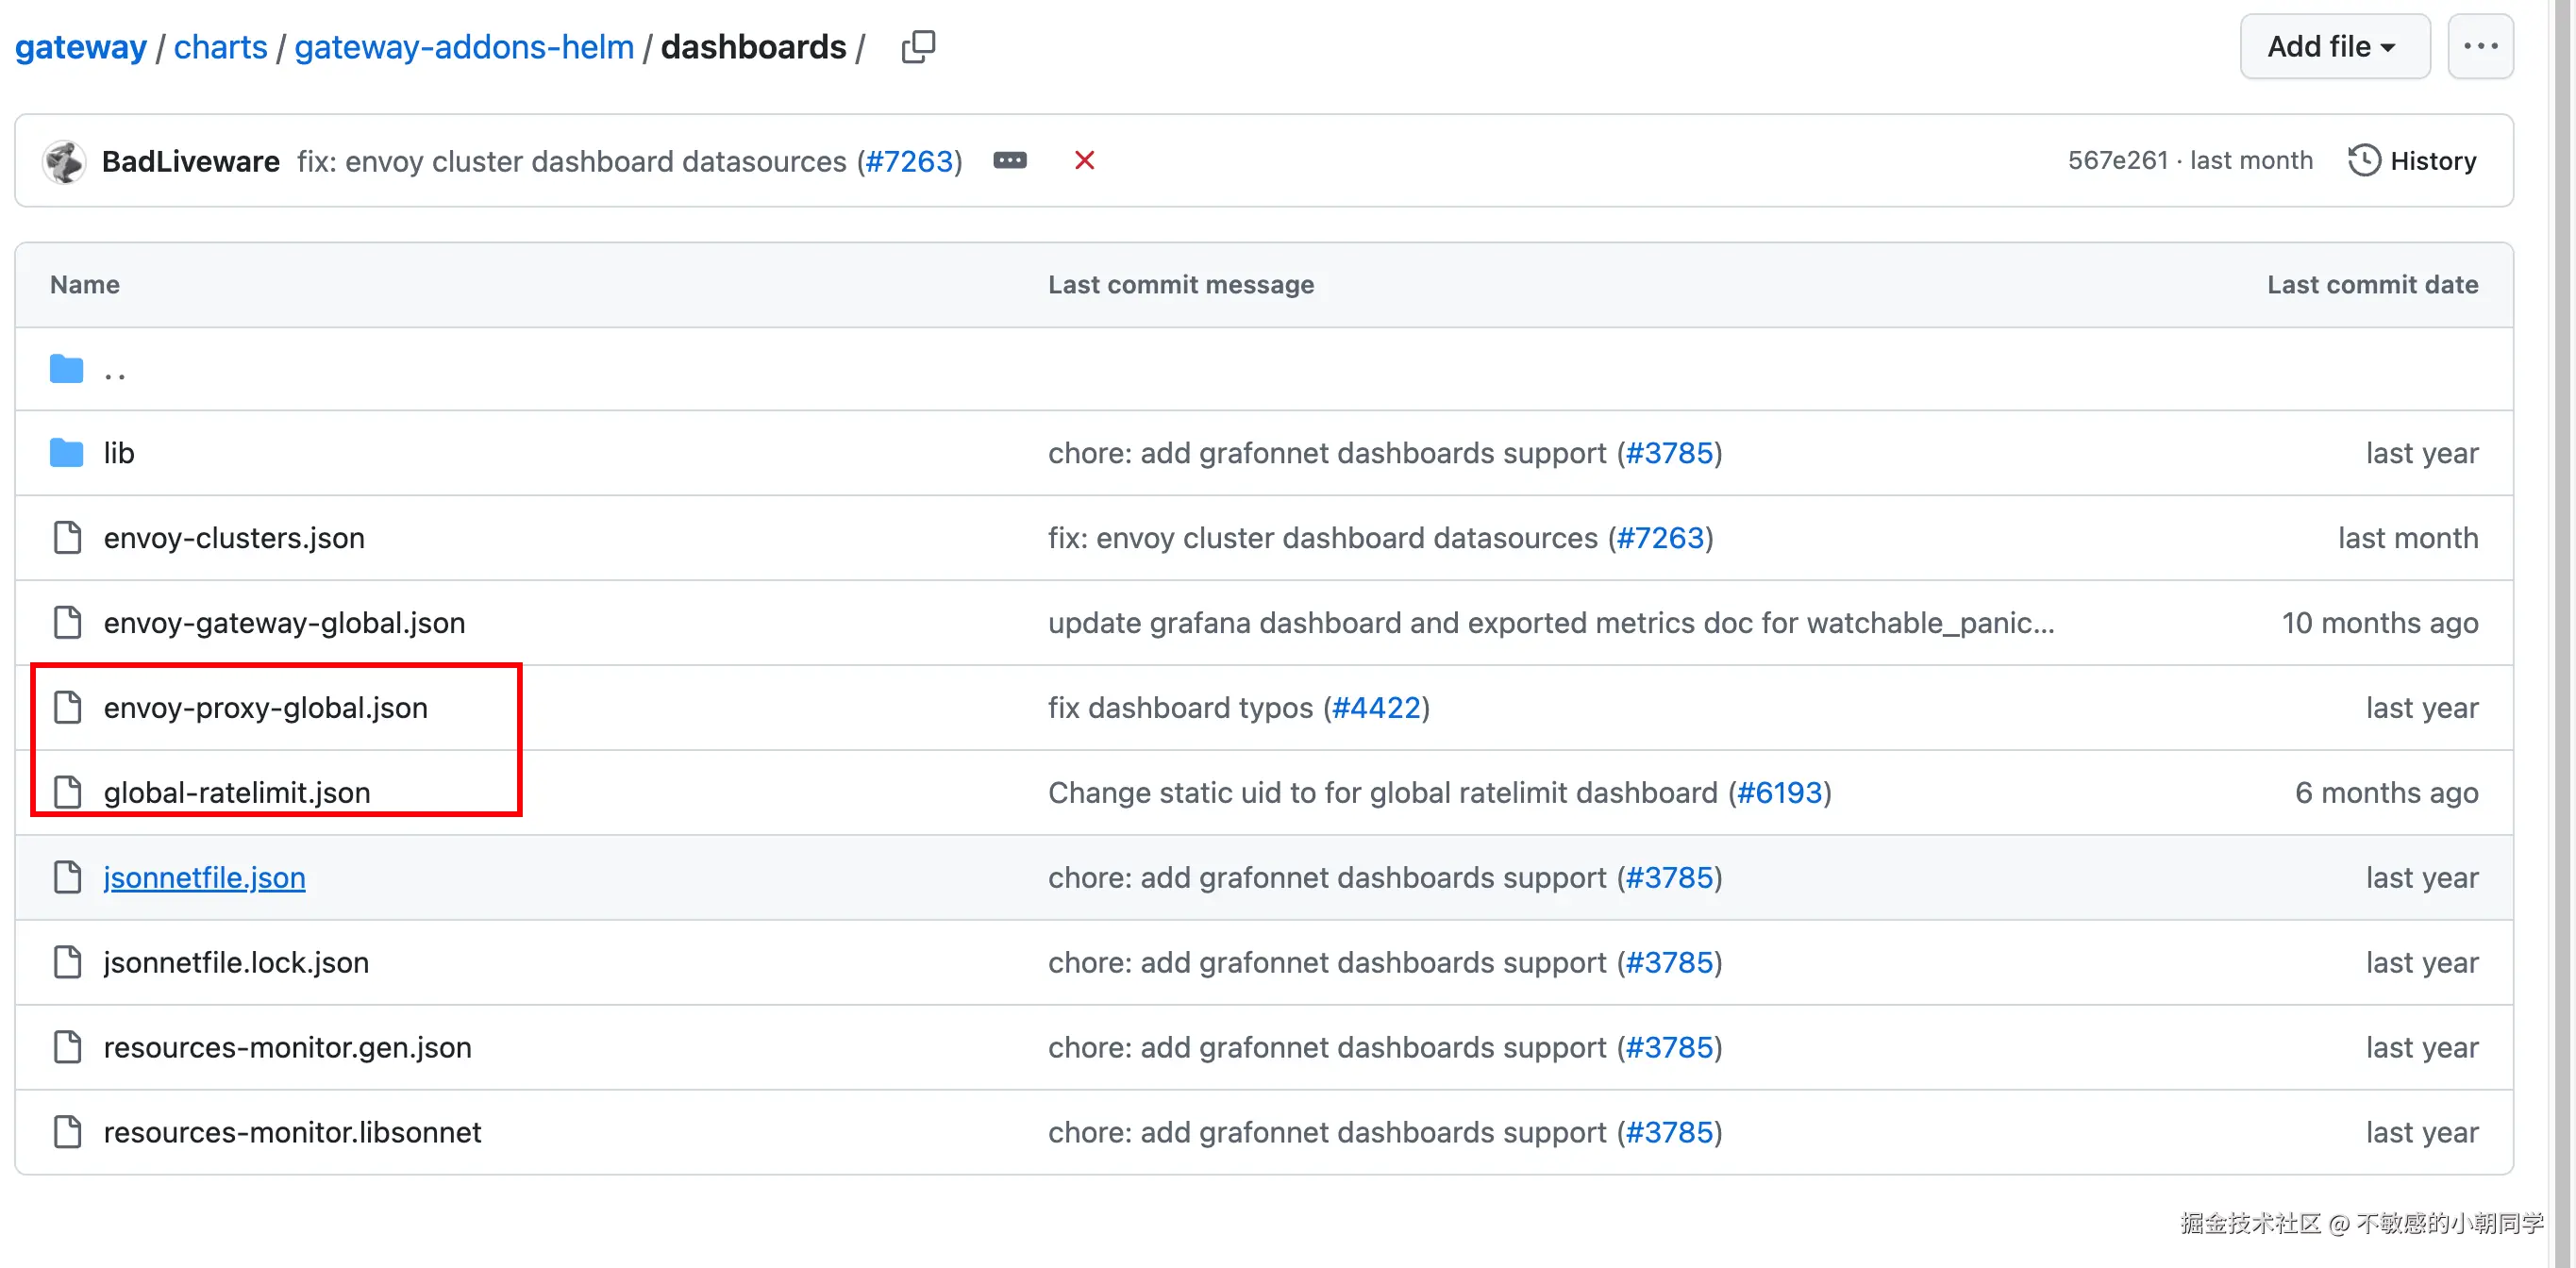Image resolution: width=2576 pixels, height=1268 pixels.
Task: Click BadLiveware's avatar image
Action: [x=65, y=161]
